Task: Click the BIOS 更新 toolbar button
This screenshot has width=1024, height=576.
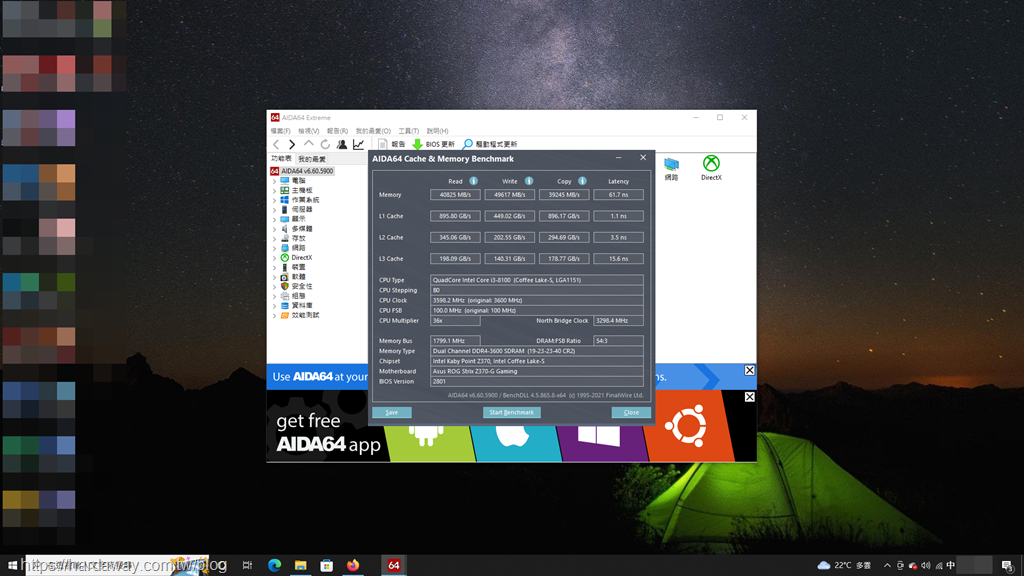Action: (434, 144)
